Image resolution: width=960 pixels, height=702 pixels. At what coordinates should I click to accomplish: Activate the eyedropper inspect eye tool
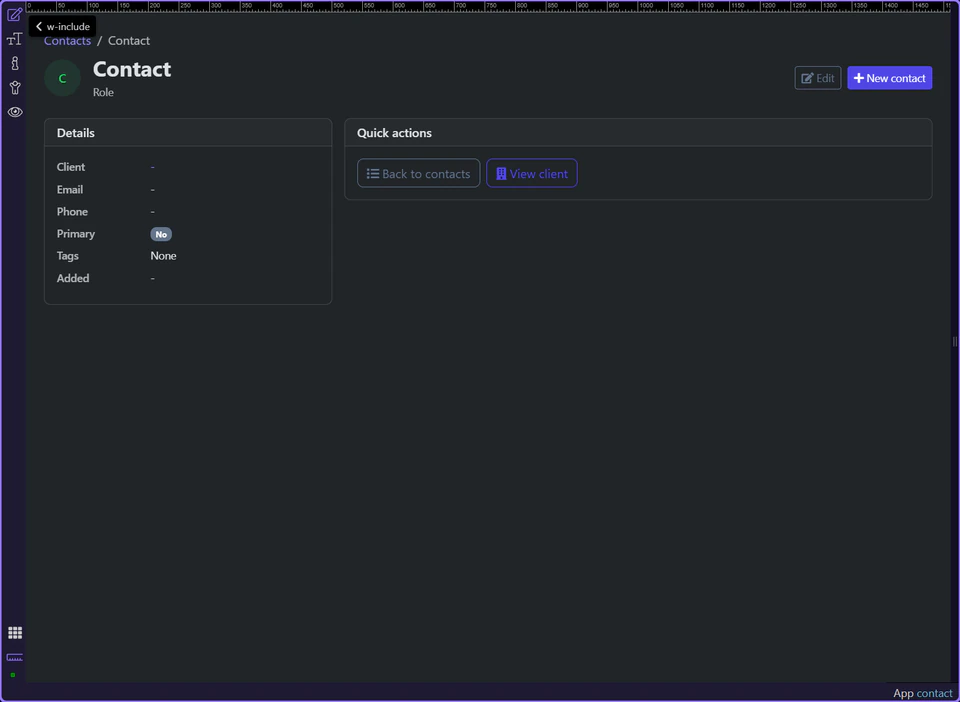[x=14, y=112]
